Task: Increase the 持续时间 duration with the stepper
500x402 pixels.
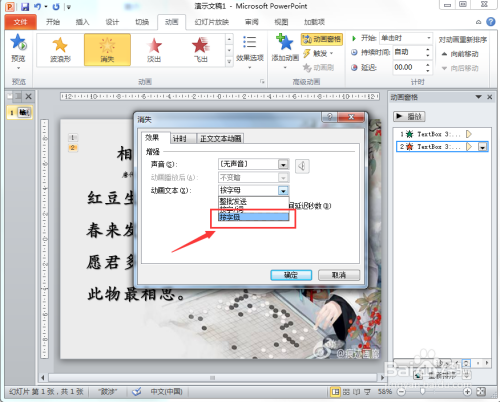Action: pos(428,49)
